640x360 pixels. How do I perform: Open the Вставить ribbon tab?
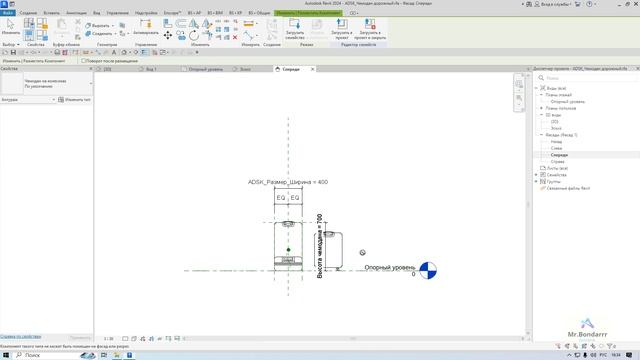click(x=51, y=13)
